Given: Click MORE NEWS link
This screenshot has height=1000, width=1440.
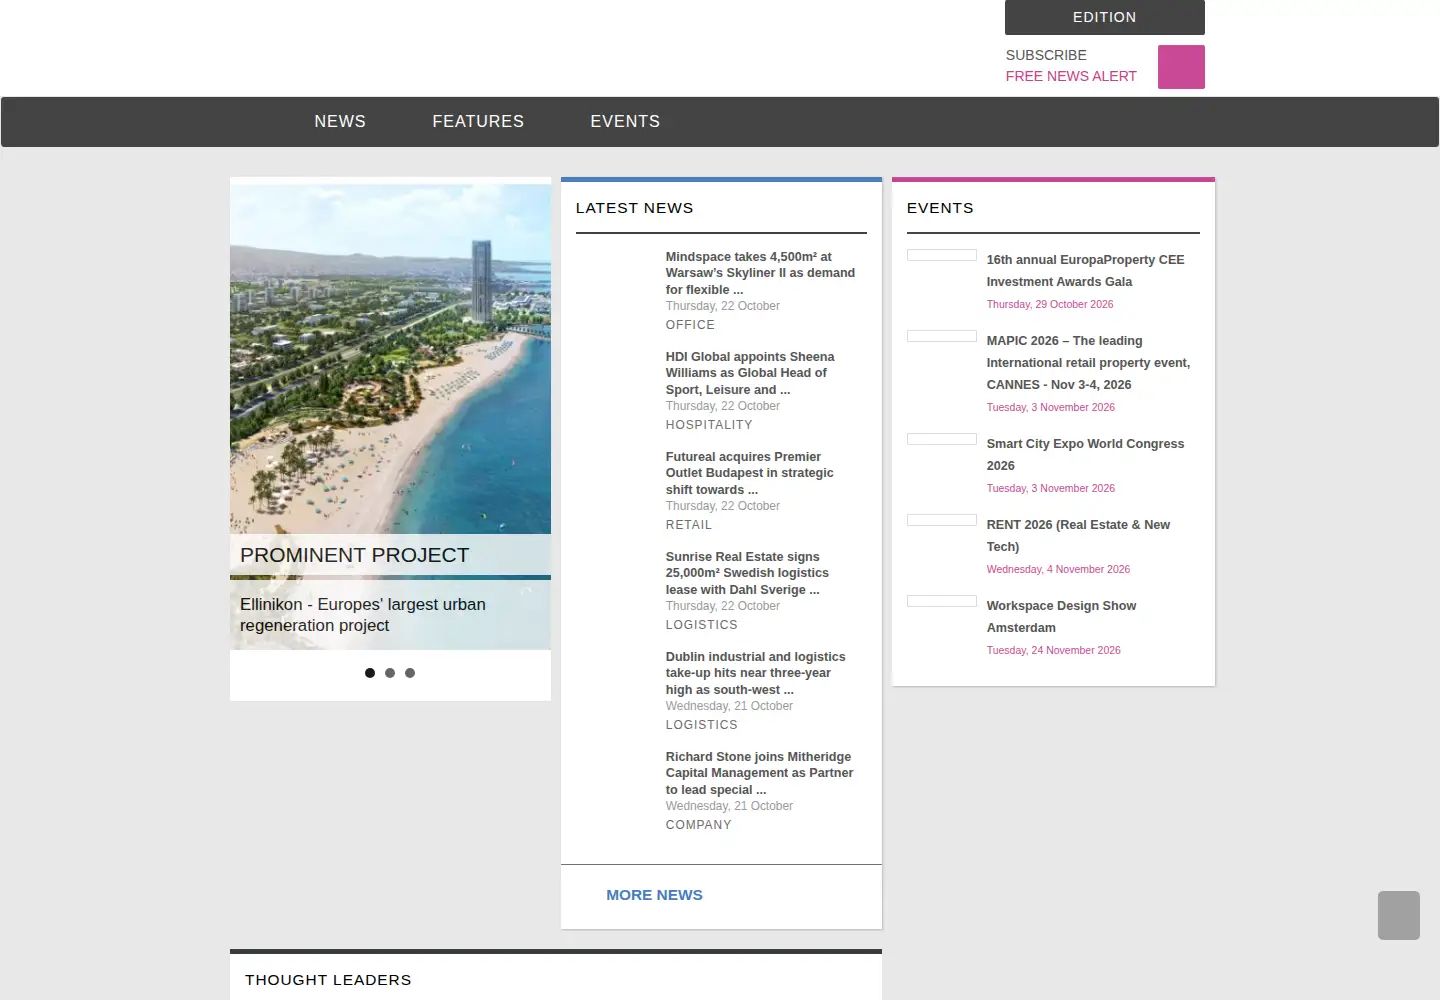Looking at the screenshot, I should [x=654, y=895].
